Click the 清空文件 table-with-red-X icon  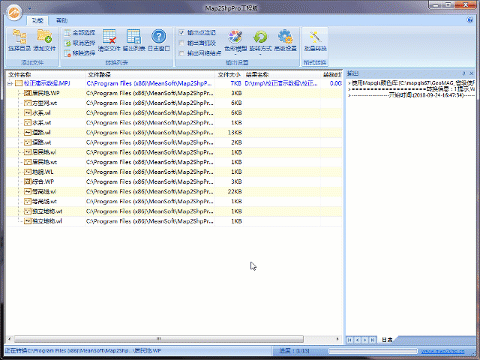point(109,36)
